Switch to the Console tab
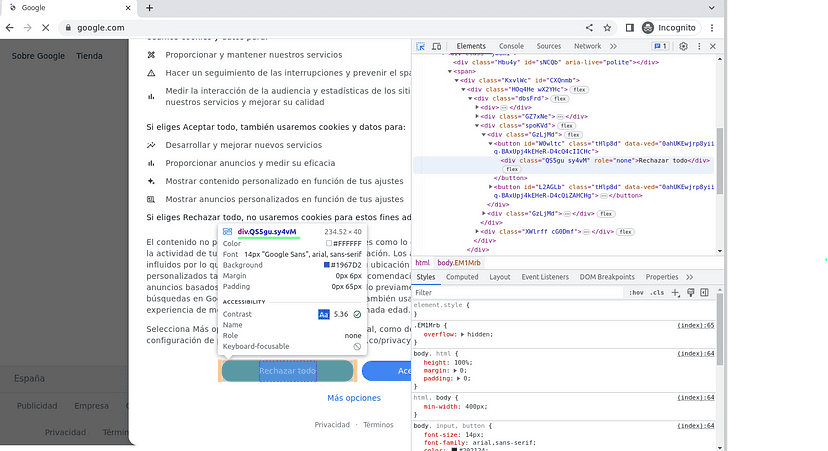This screenshot has height=451, width=828. coord(511,46)
